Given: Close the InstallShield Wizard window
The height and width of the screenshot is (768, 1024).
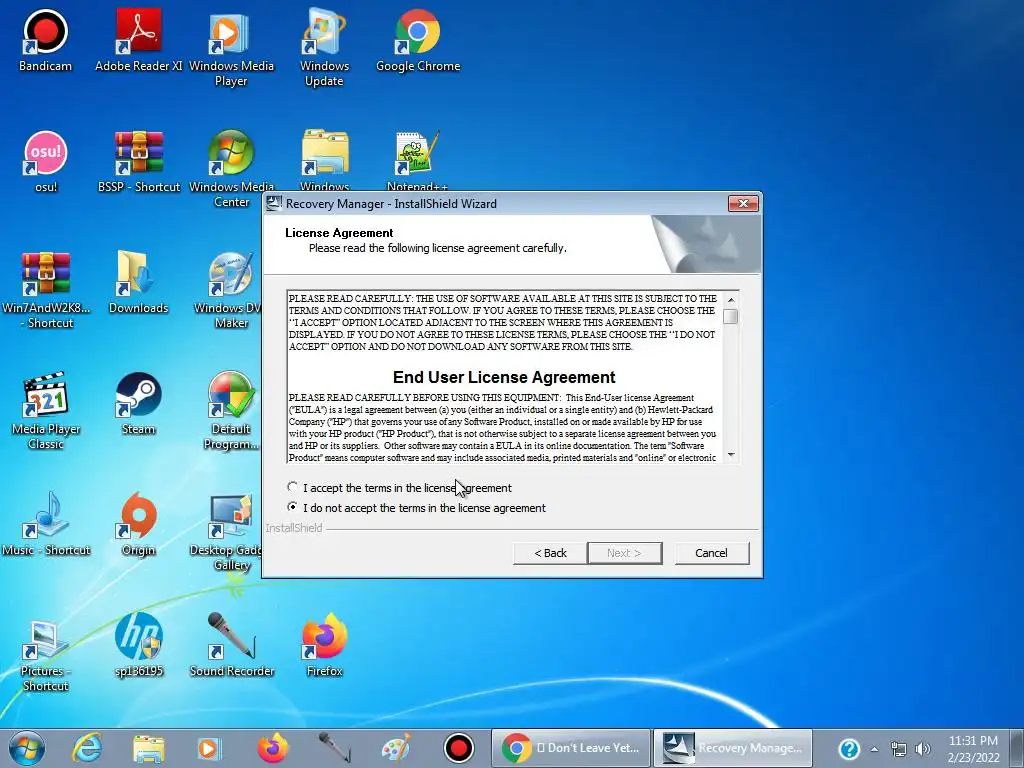Looking at the screenshot, I should 743,204.
